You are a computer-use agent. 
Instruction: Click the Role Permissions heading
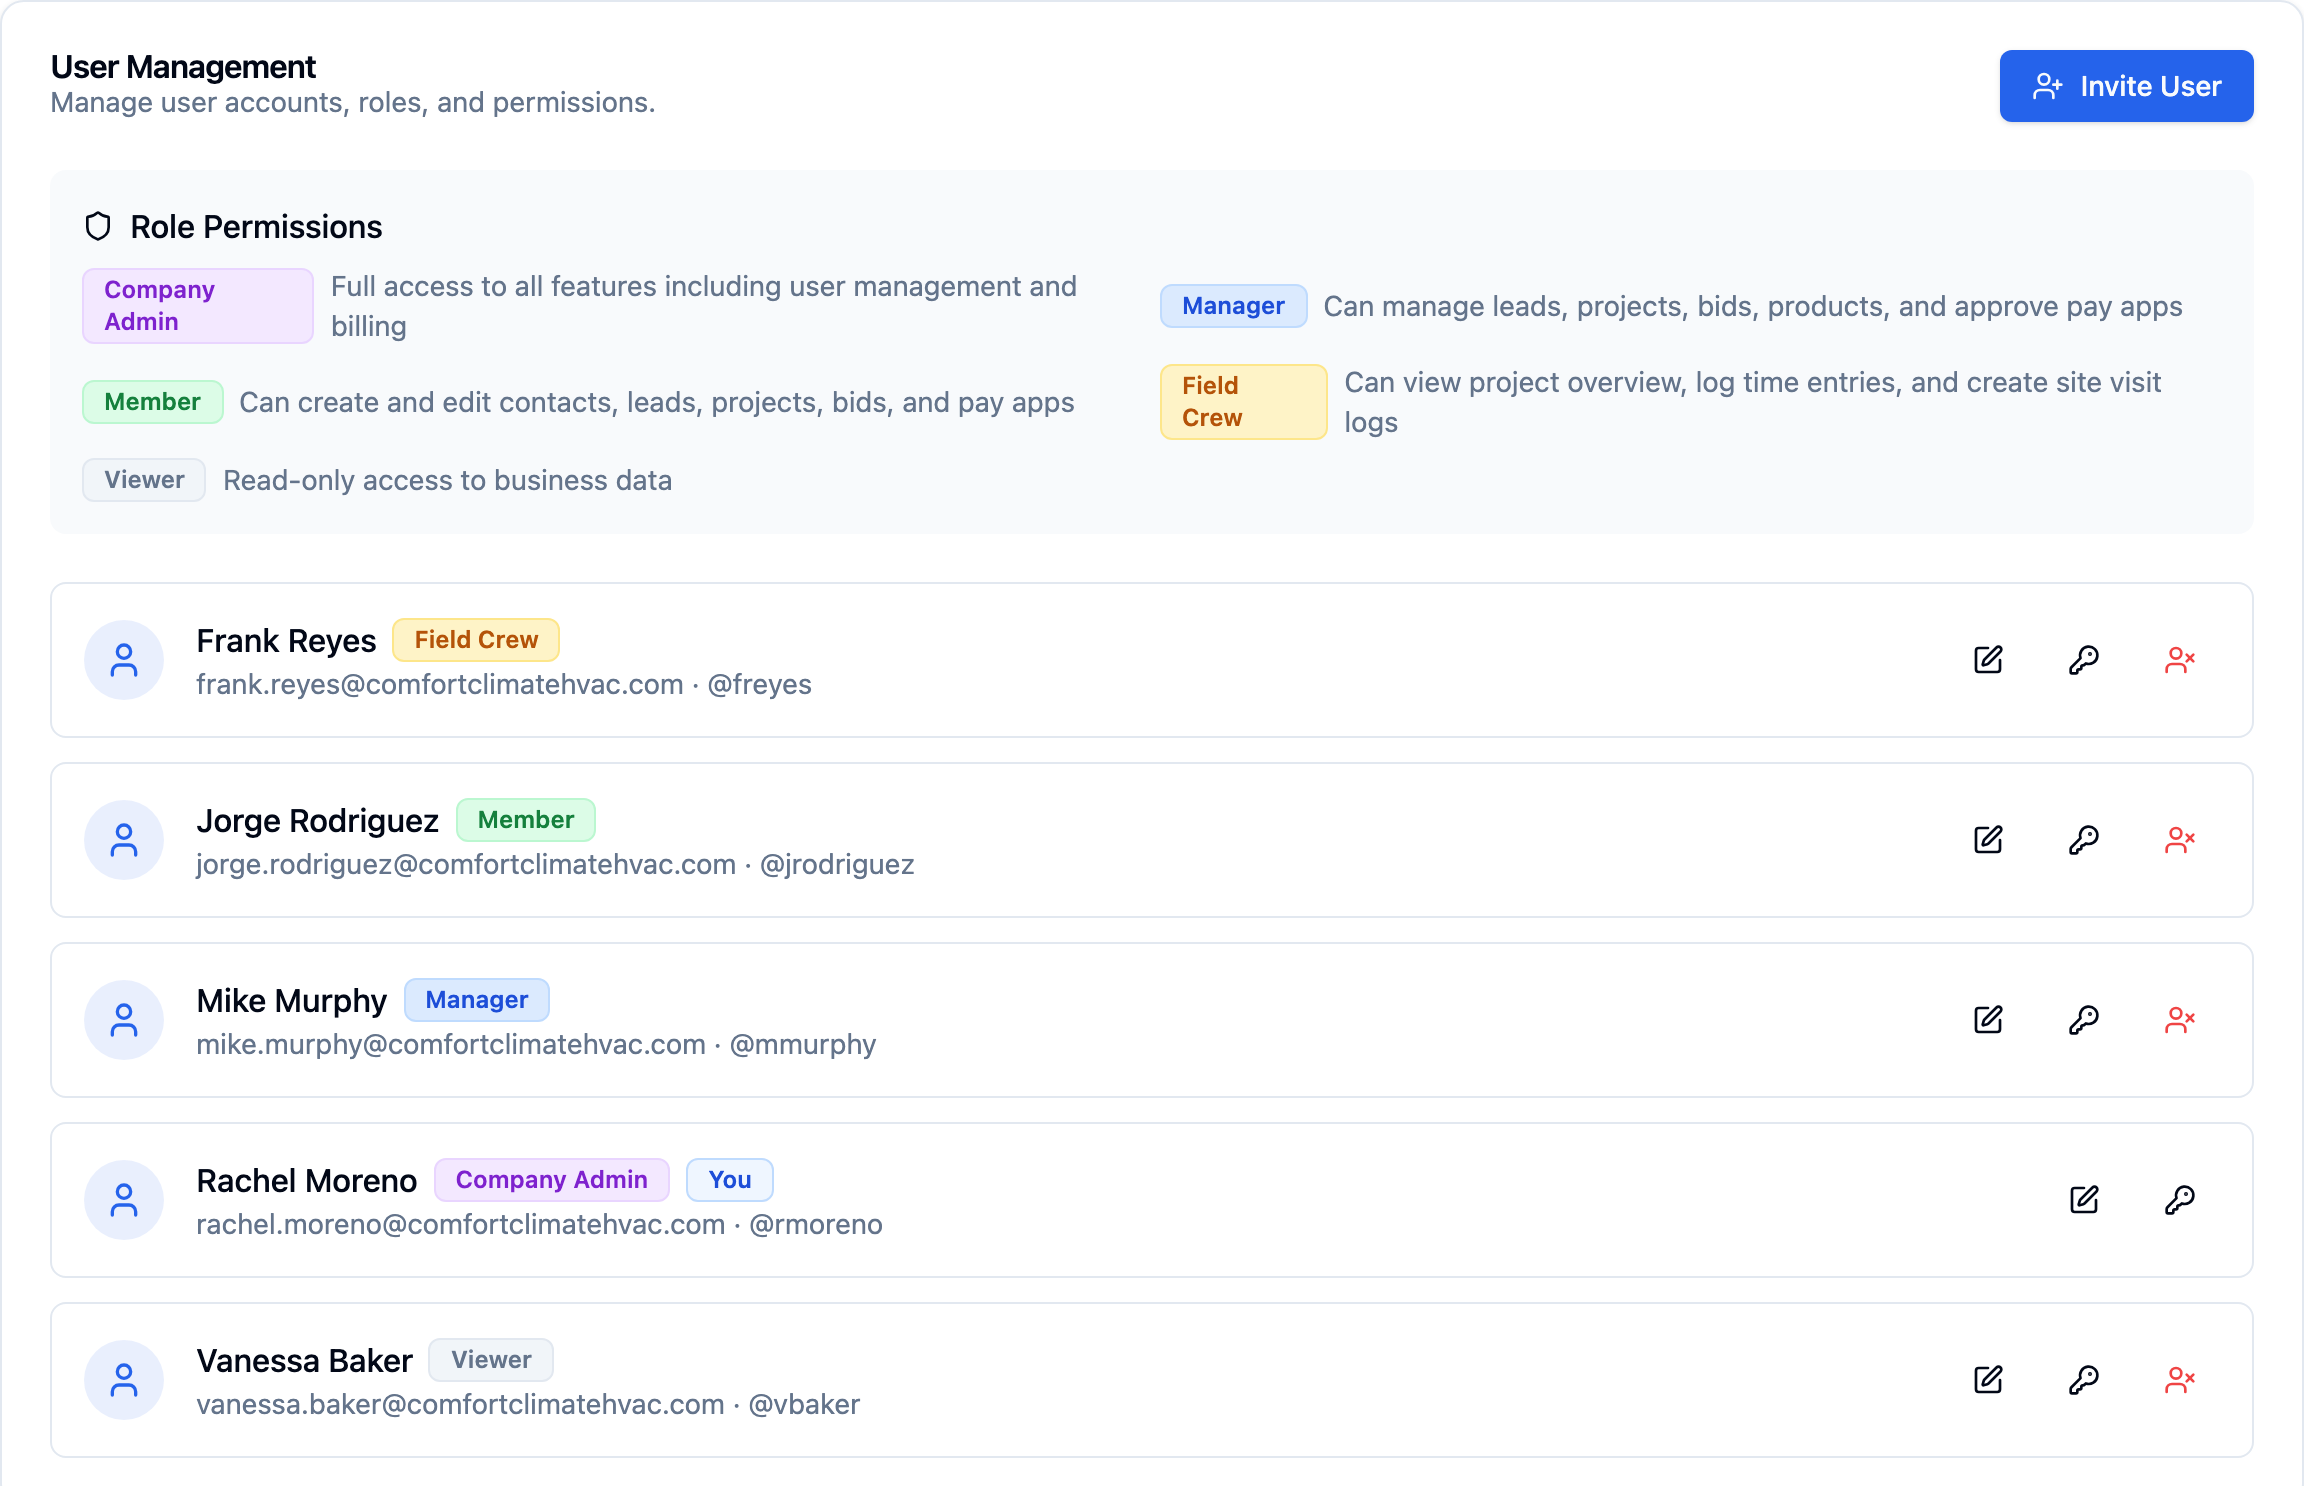pos(257,227)
